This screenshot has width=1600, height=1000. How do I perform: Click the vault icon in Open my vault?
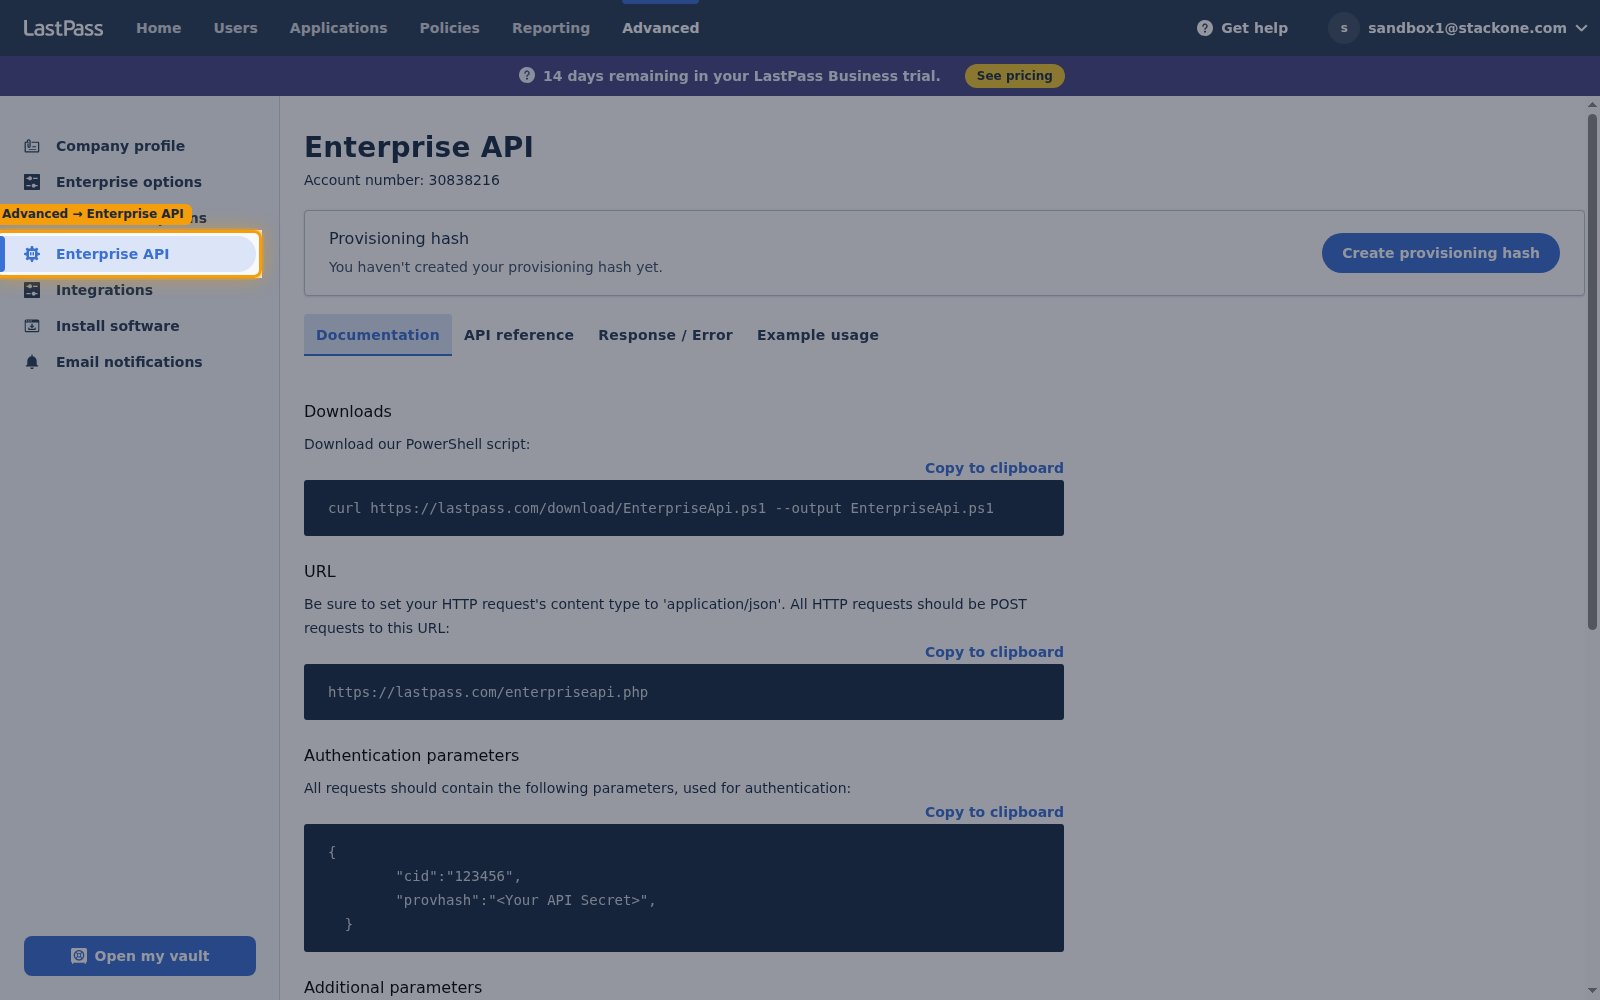(x=79, y=956)
